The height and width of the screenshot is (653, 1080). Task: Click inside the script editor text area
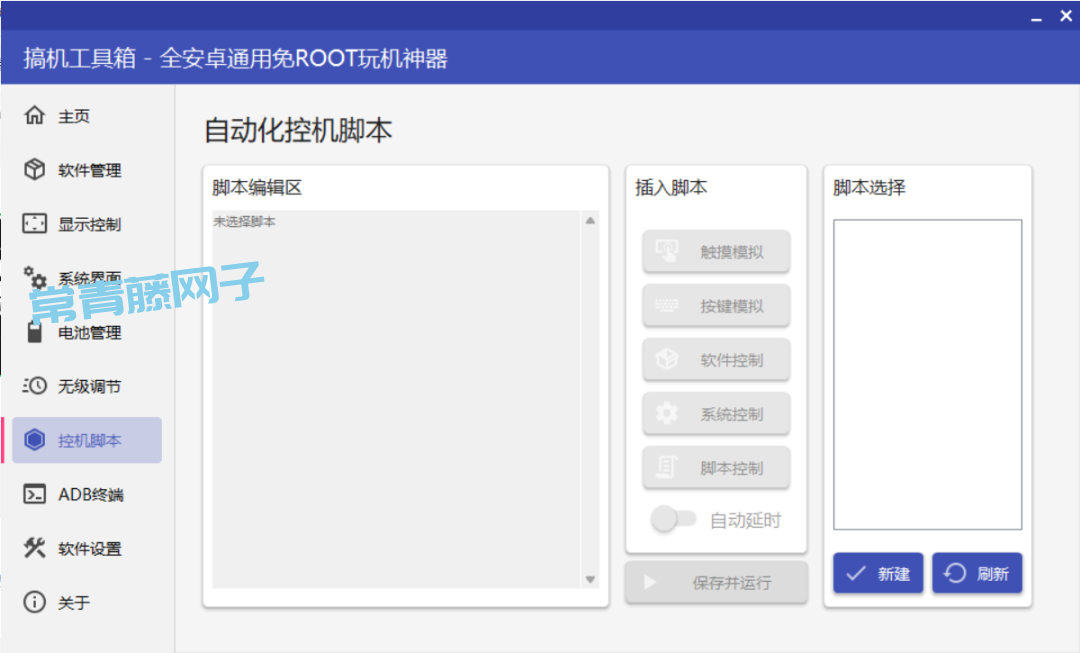click(396, 400)
